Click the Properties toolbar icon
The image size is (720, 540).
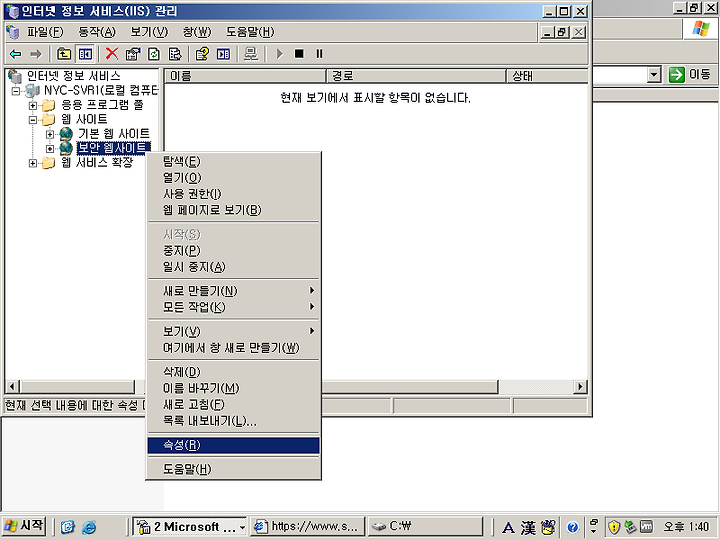point(133,54)
